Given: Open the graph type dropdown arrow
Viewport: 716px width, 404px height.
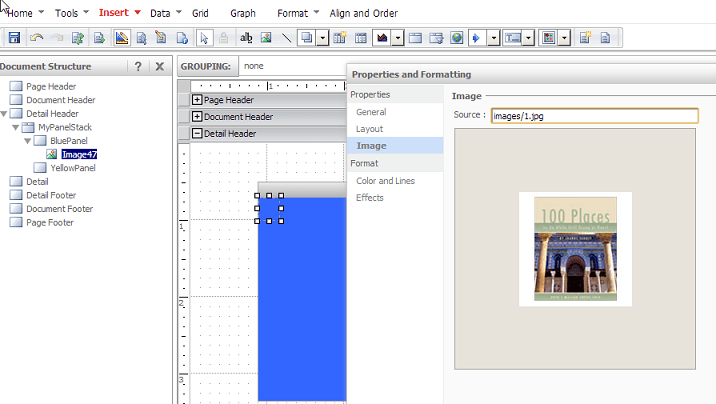Looking at the screenshot, I should [397, 38].
